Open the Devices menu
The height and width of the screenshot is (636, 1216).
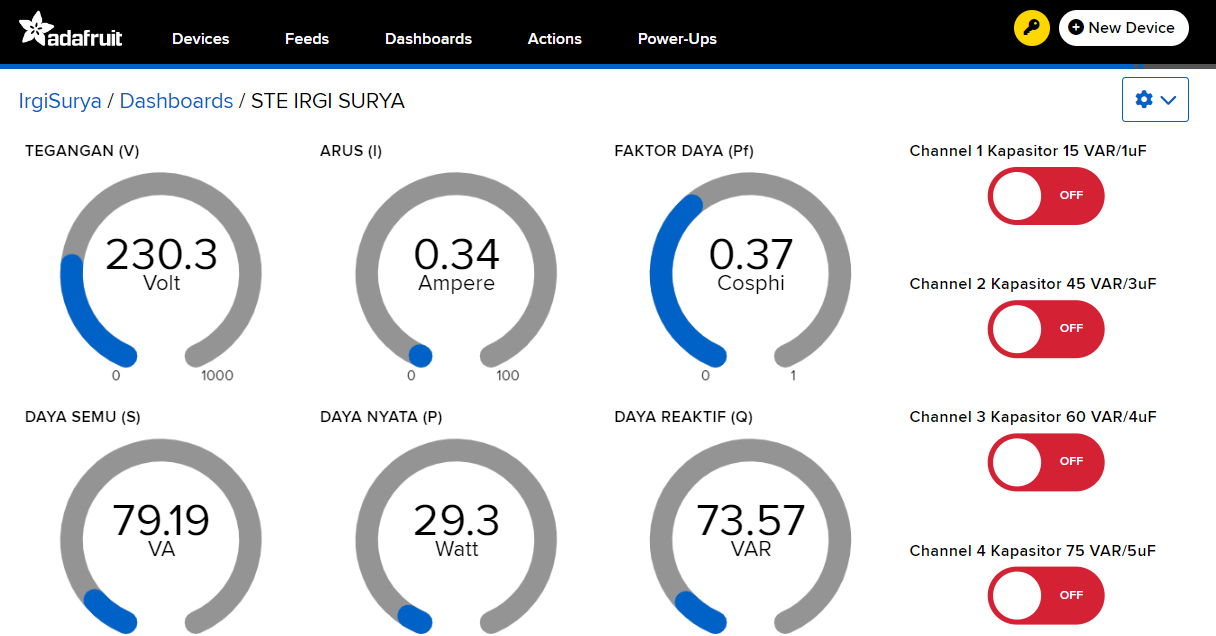click(200, 39)
